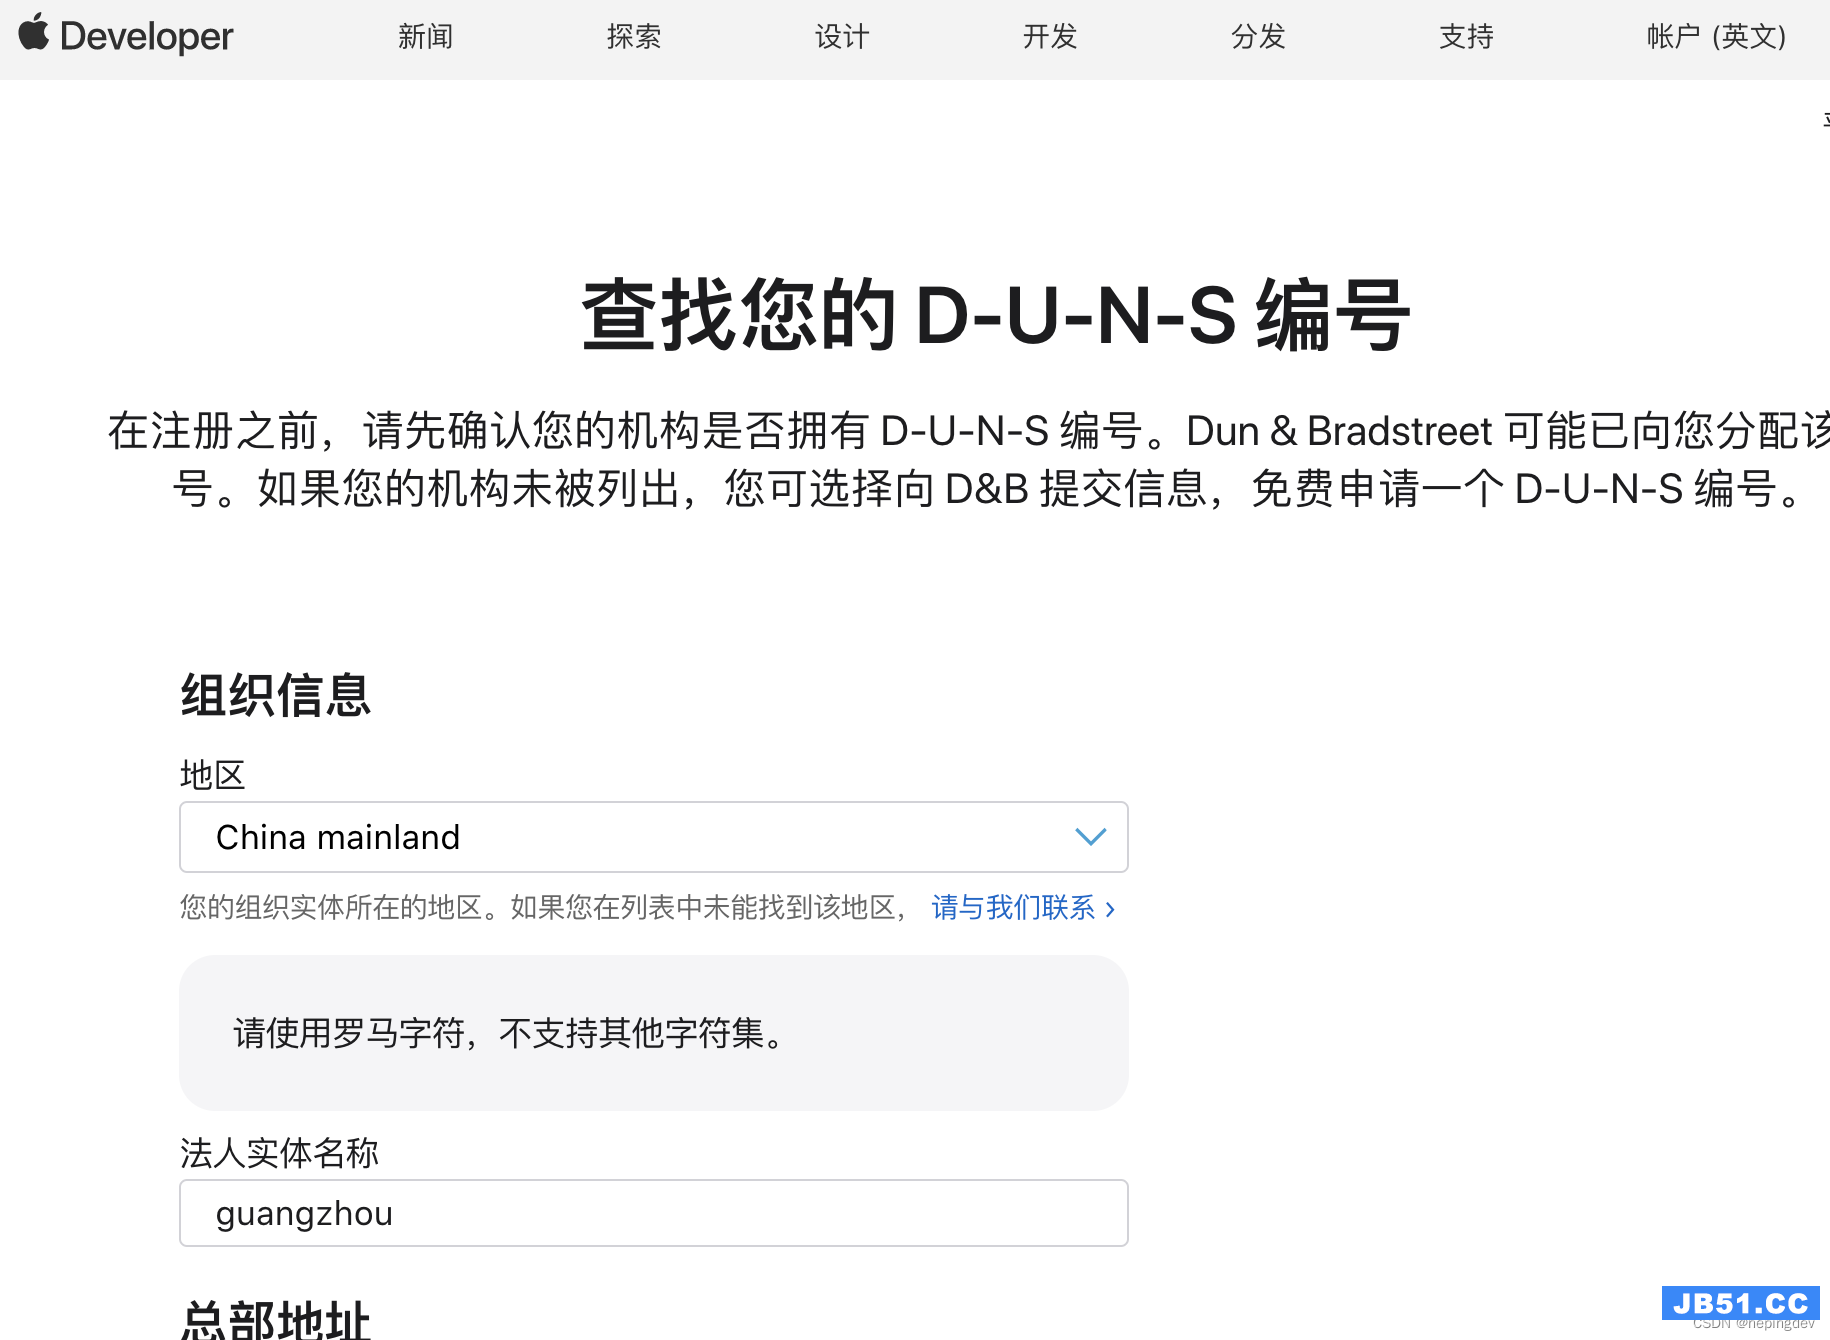The width and height of the screenshot is (1830, 1340).
Task: Open the 探索 menu item
Action: (634, 37)
